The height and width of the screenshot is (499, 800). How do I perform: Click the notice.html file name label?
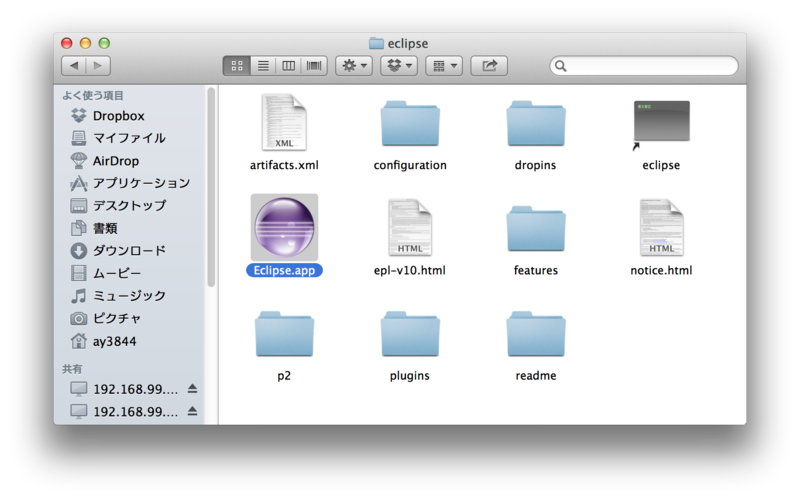pos(661,270)
